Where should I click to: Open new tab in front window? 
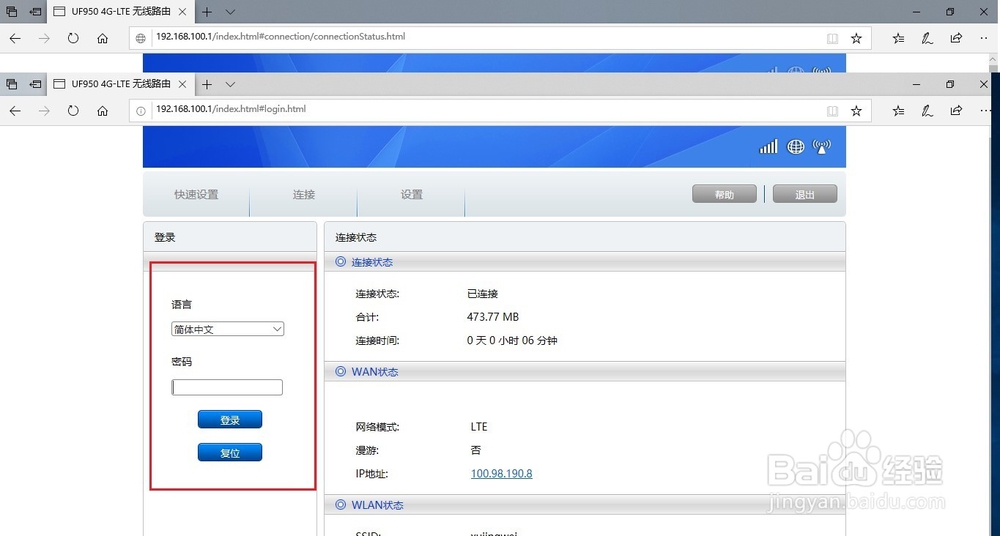pyautogui.click(x=207, y=84)
